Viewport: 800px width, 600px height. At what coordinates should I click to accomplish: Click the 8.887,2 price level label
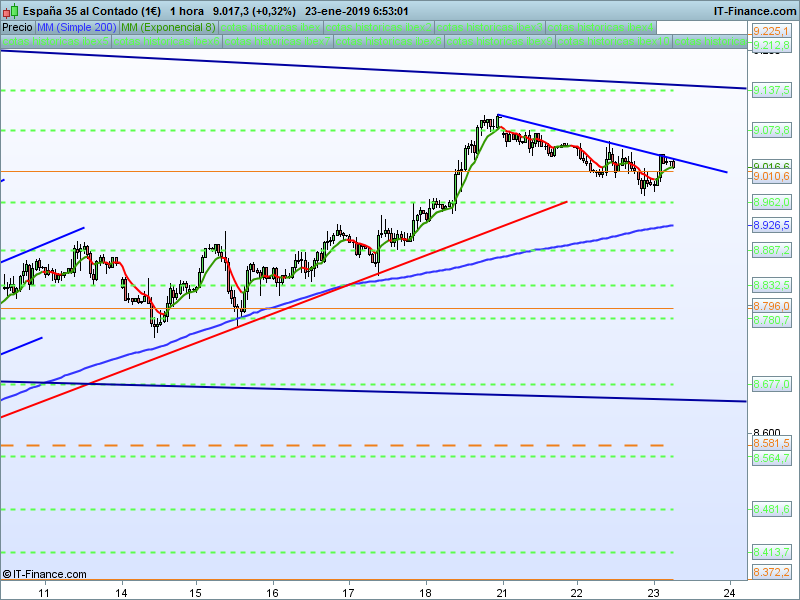(771, 250)
